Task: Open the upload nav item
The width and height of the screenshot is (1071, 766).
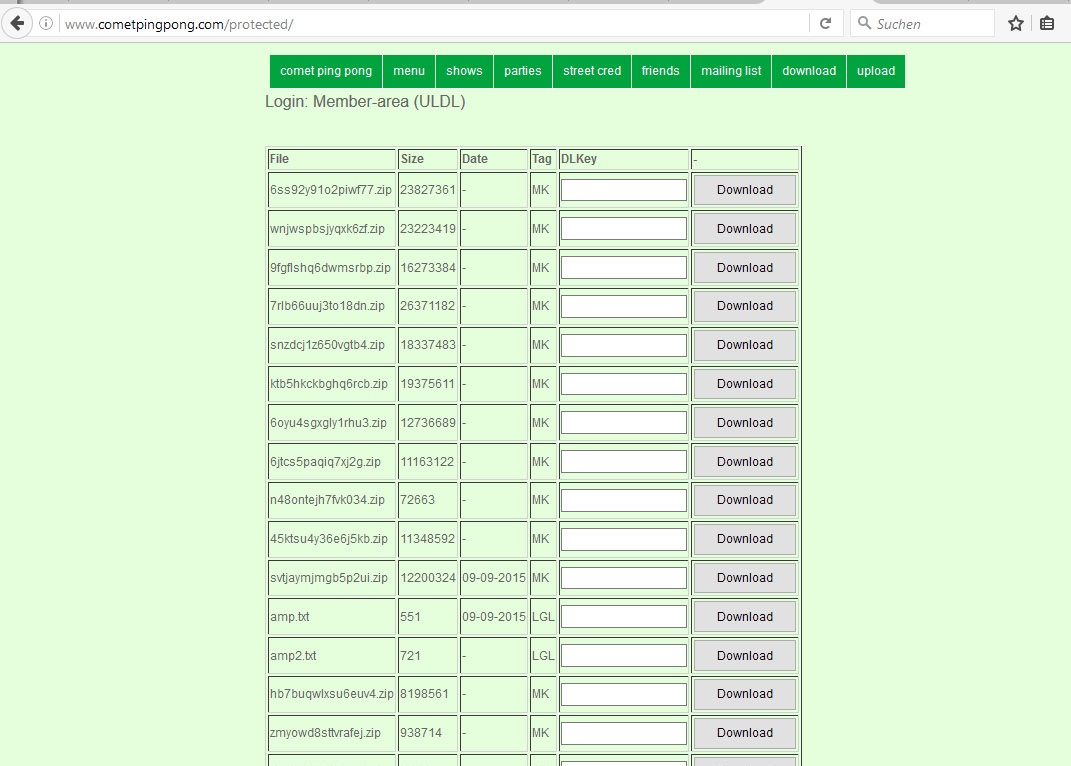Action: [x=876, y=71]
